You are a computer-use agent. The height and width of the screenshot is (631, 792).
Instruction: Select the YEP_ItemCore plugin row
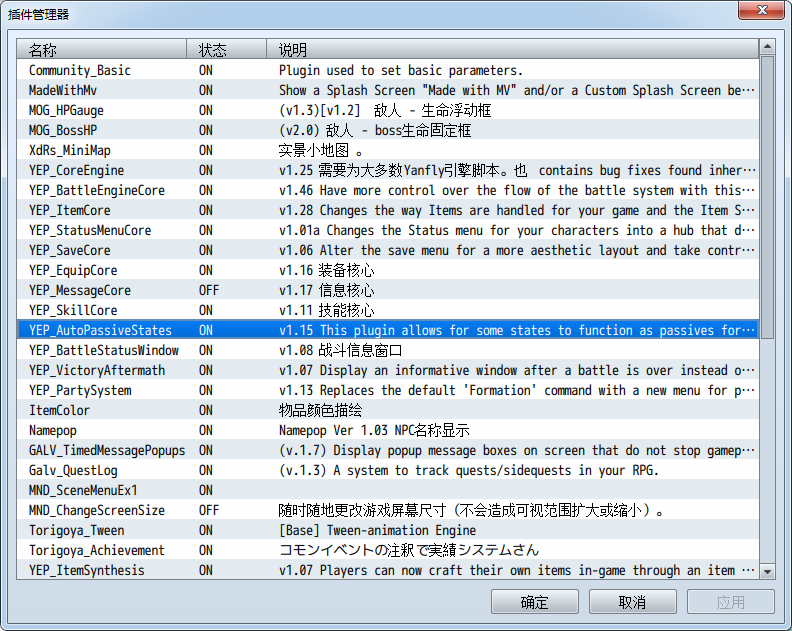387,210
